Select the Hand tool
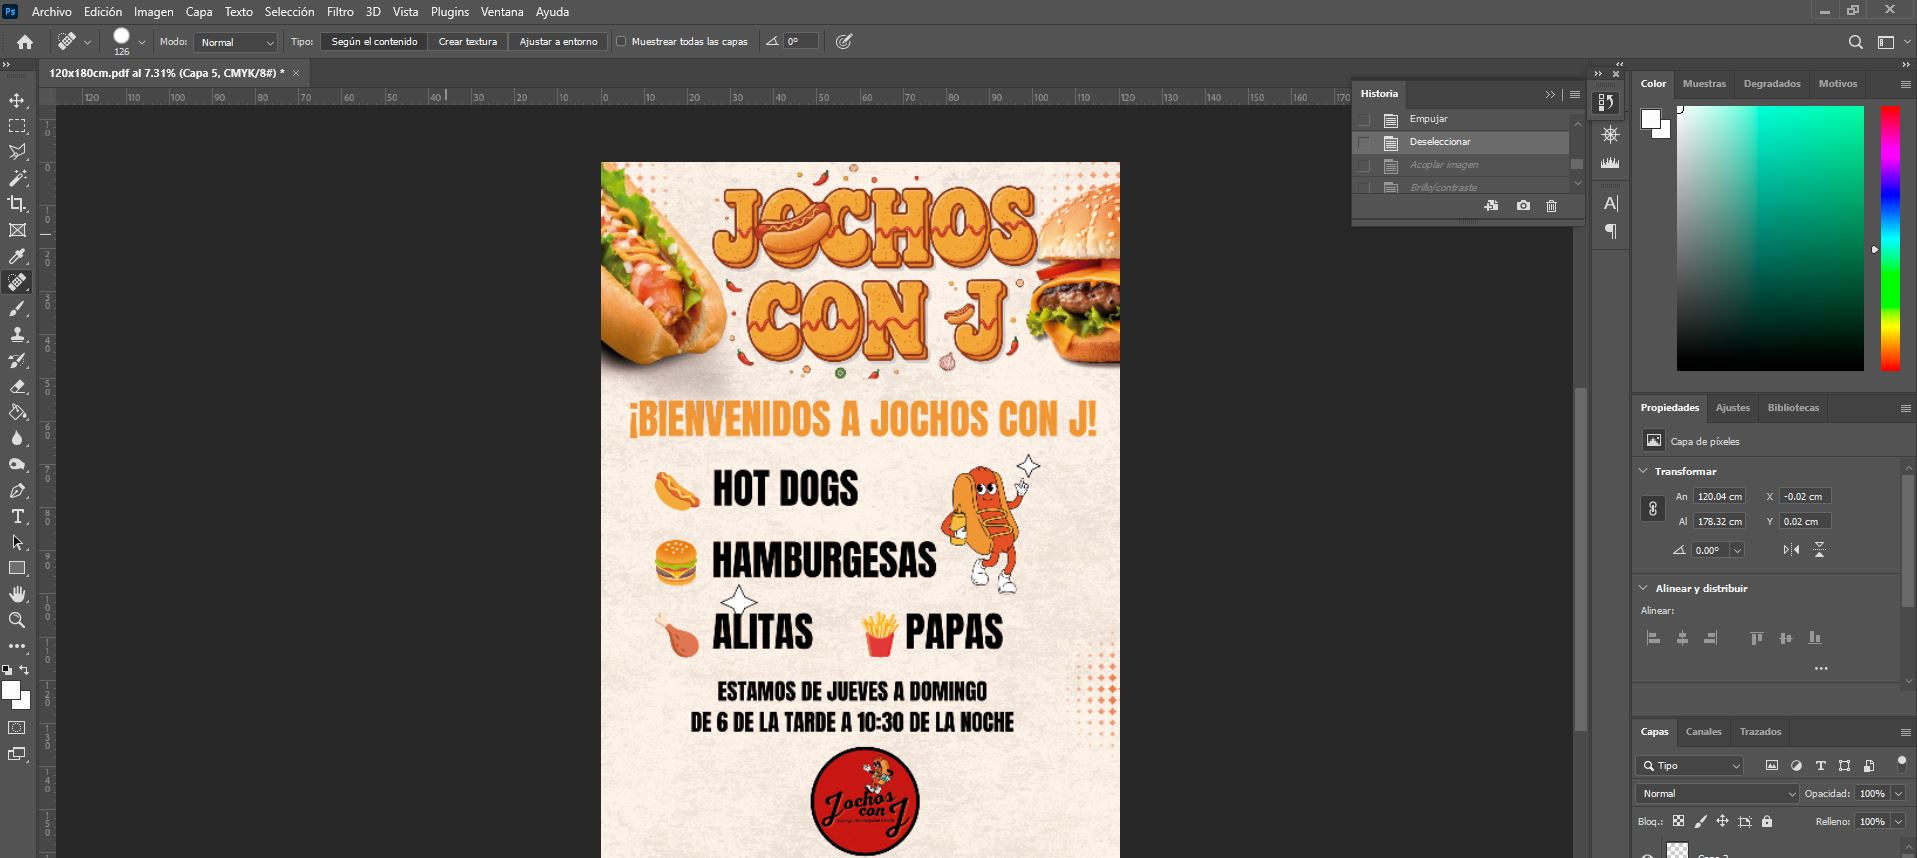Image resolution: width=1917 pixels, height=858 pixels. pyautogui.click(x=17, y=594)
